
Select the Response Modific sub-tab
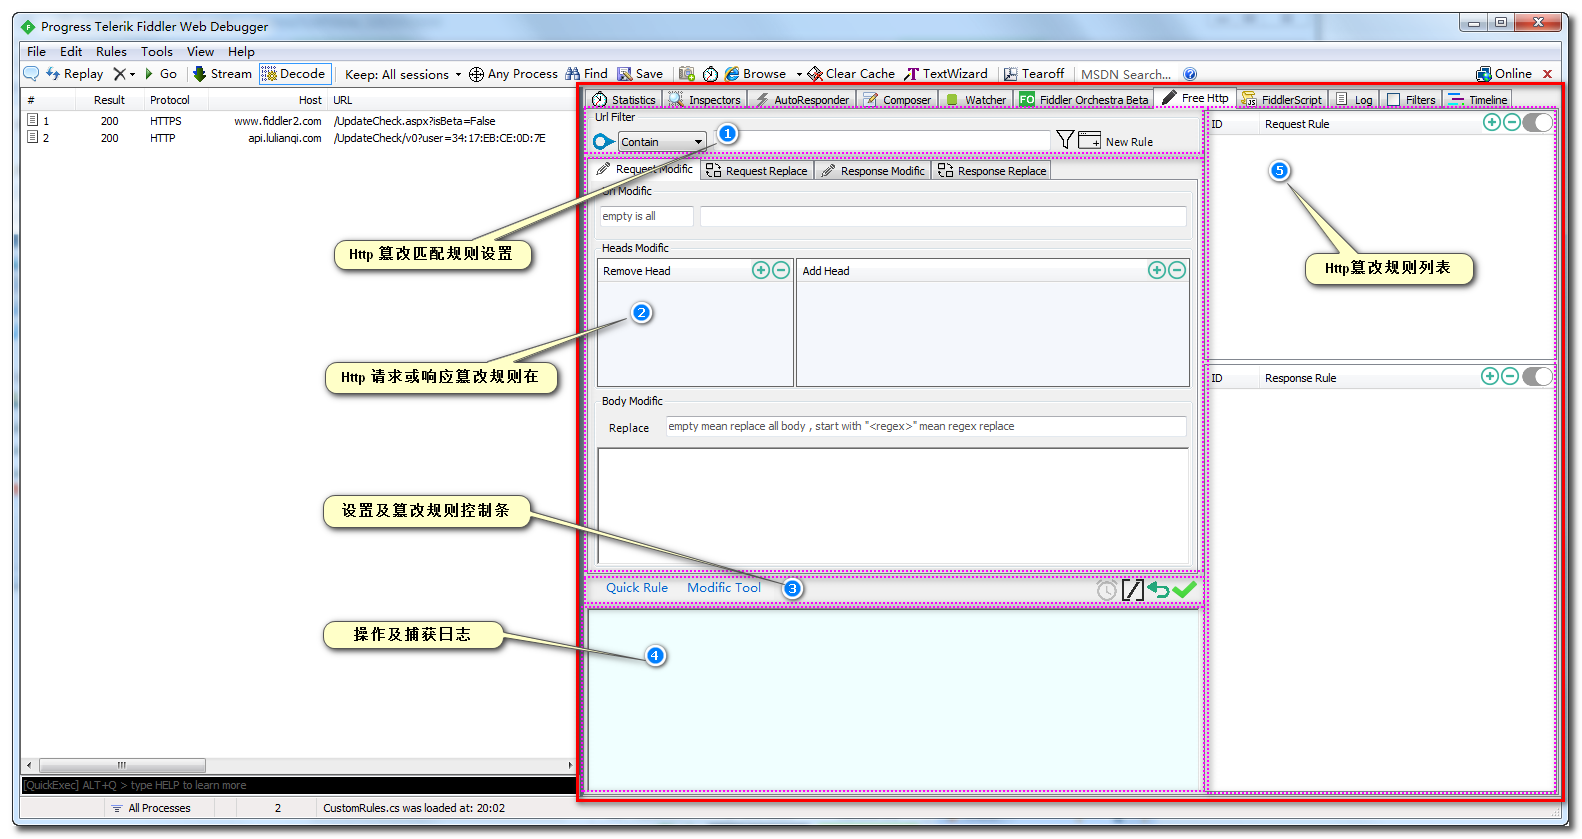[873, 171]
